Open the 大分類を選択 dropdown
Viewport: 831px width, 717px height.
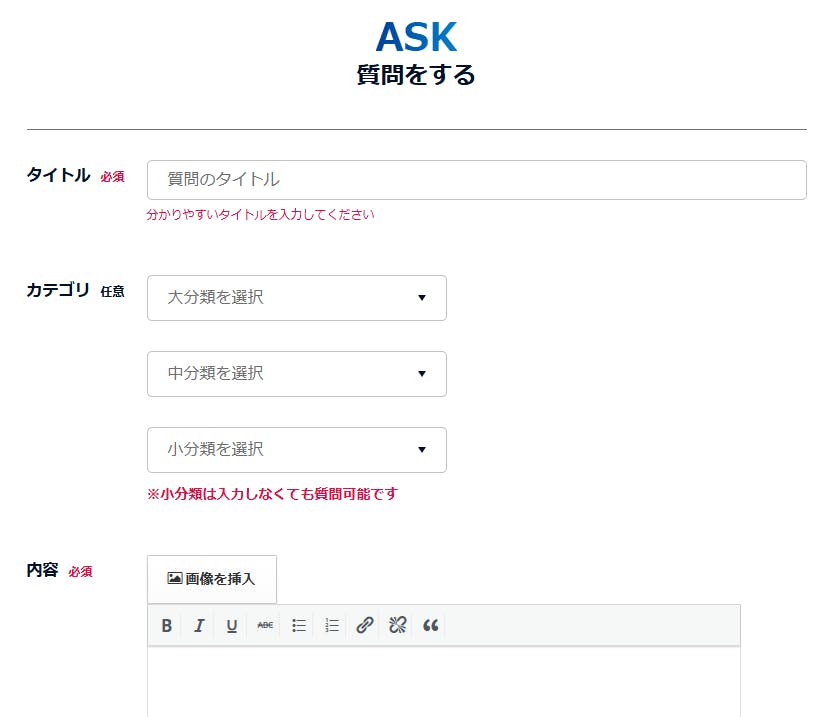[296, 298]
